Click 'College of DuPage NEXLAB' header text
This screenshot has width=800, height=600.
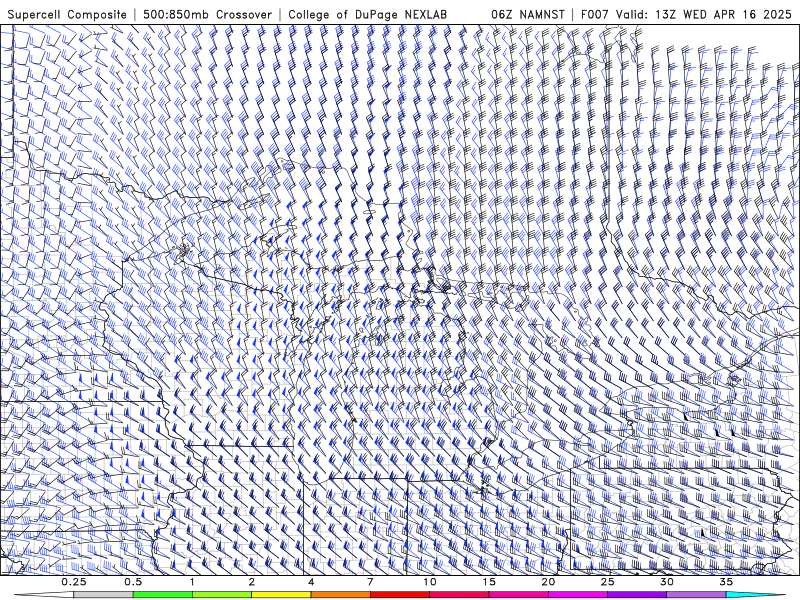point(367,14)
